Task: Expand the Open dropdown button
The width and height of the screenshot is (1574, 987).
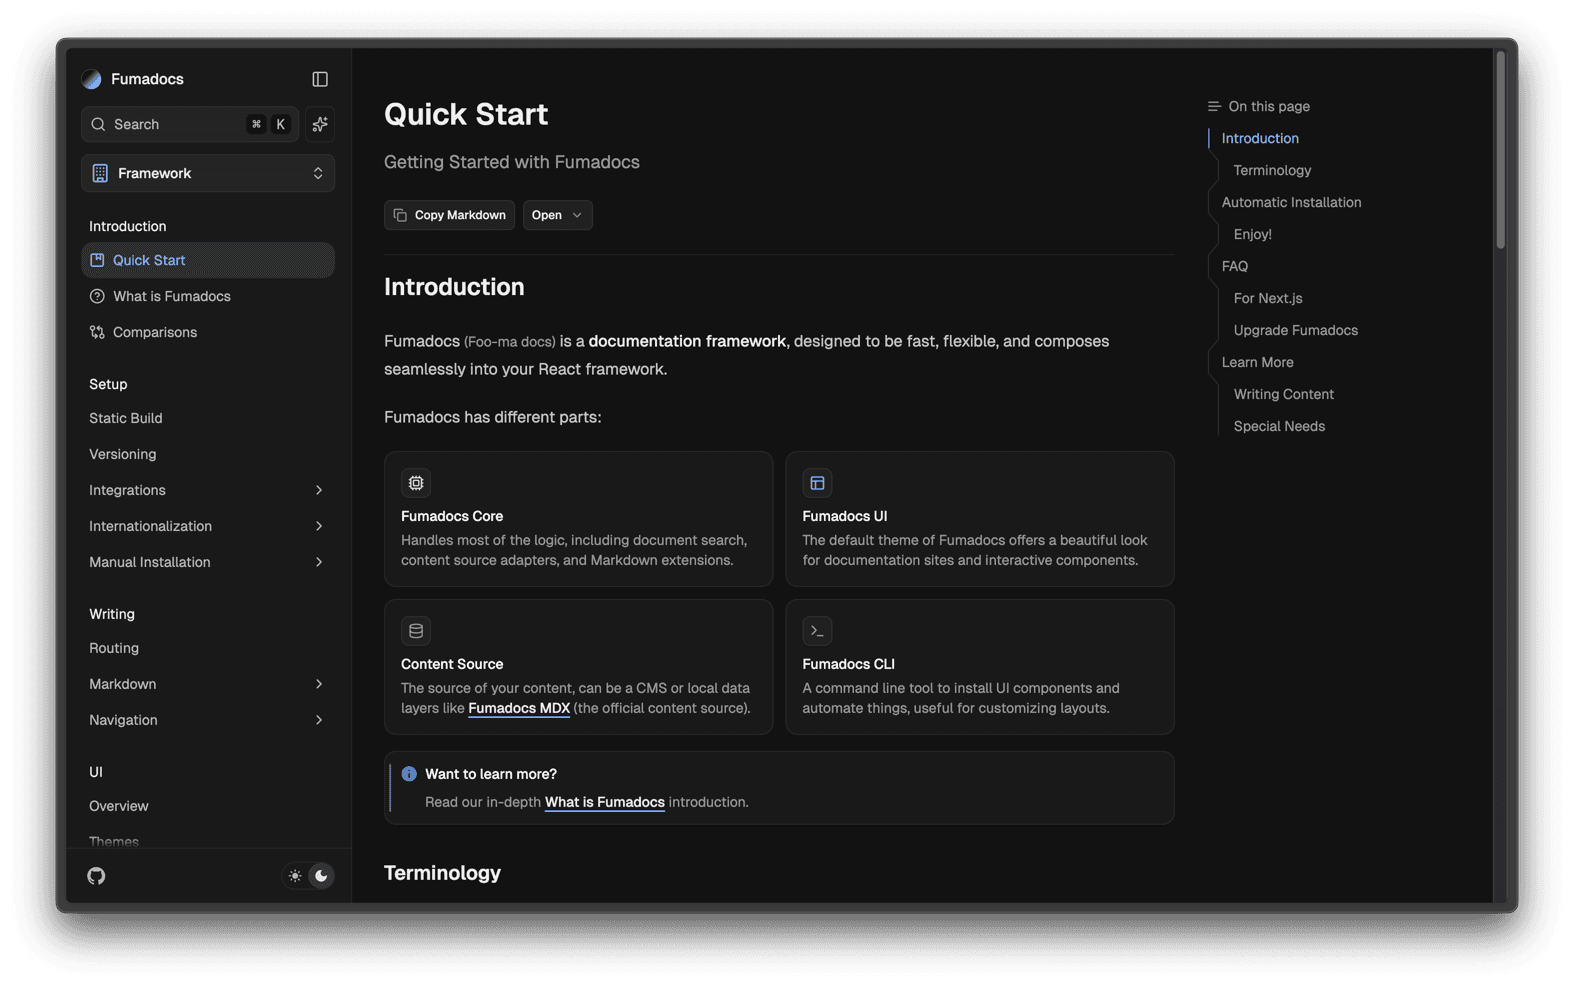Action: click(x=557, y=215)
